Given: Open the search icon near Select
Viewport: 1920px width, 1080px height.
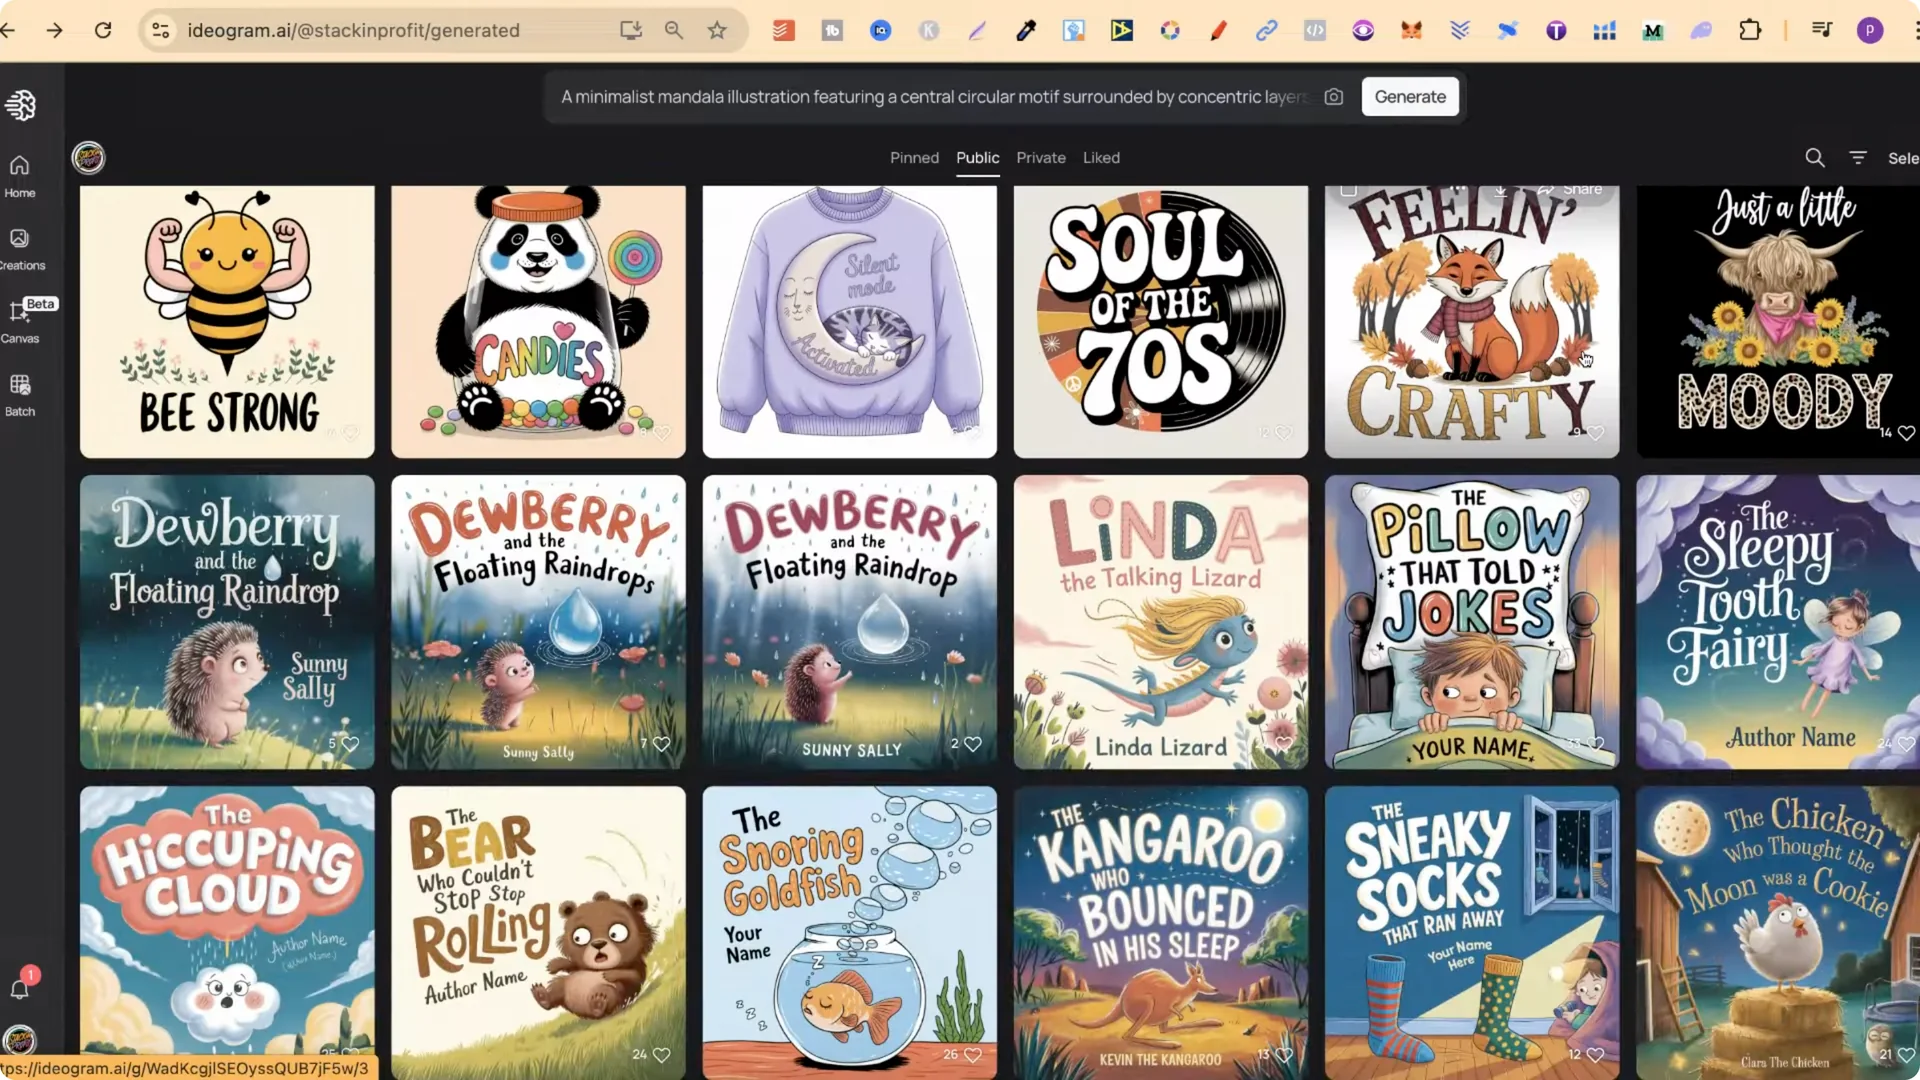Looking at the screenshot, I should click(x=1815, y=157).
